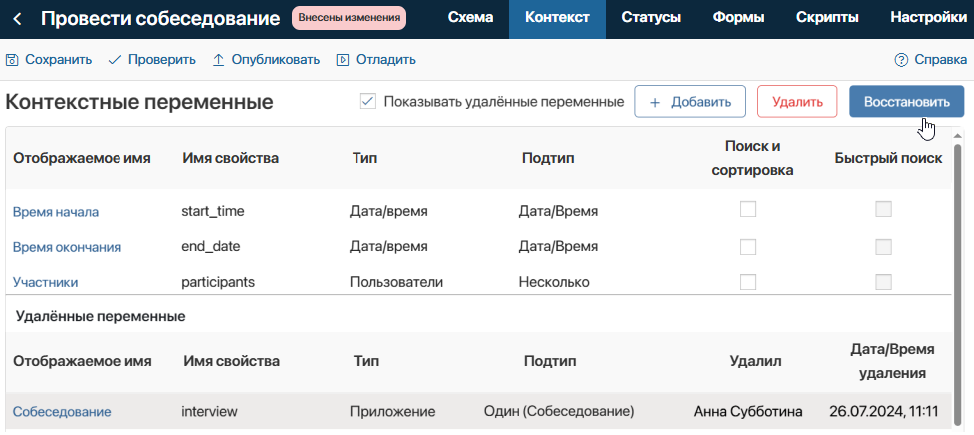Image resolution: width=974 pixels, height=435 pixels.
Task: Toggle Быстрый поиск checkbox for Время начала
Action: (x=883, y=209)
